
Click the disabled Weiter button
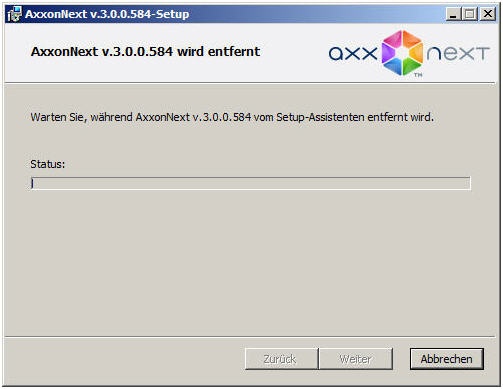[356, 359]
